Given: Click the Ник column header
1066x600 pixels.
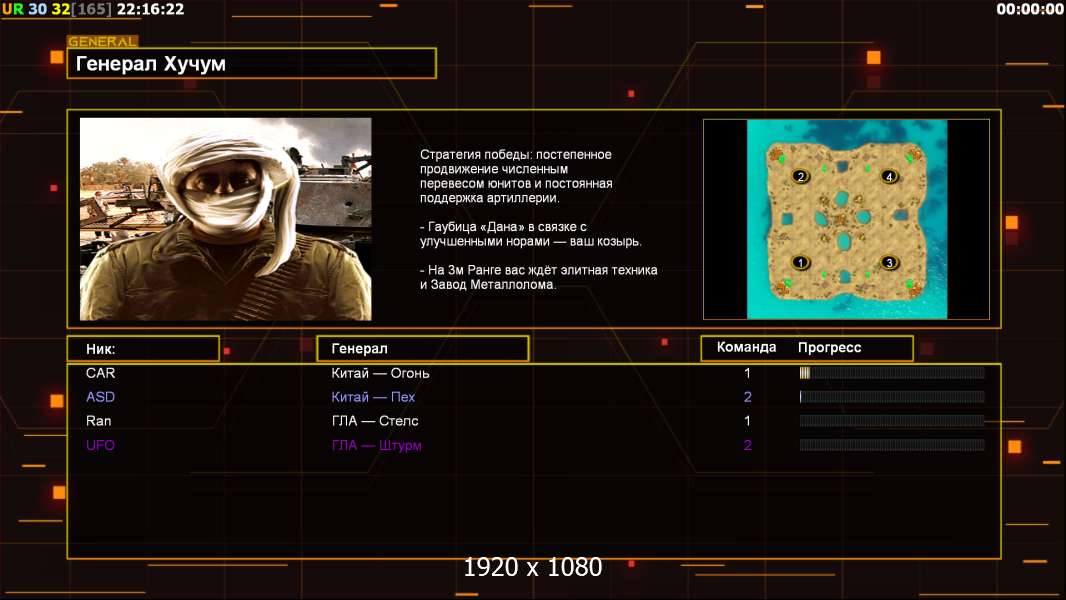Looking at the screenshot, I should coord(142,349).
